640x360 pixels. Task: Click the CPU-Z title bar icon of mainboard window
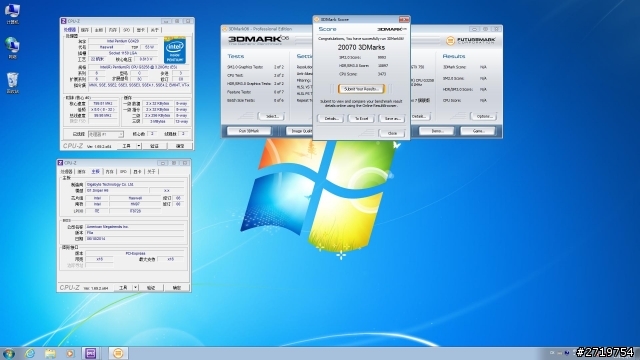[x=60, y=162]
